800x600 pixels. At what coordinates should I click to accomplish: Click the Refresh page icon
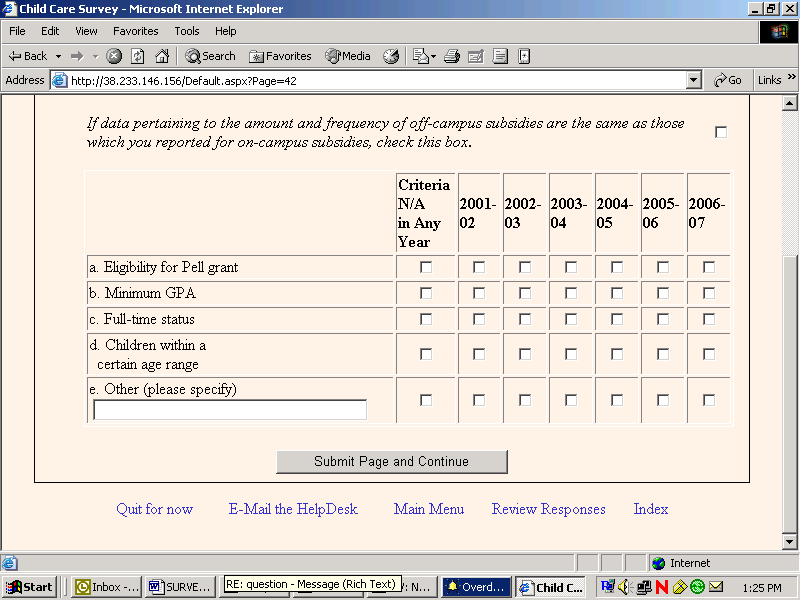pyautogui.click(x=138, y=57)
